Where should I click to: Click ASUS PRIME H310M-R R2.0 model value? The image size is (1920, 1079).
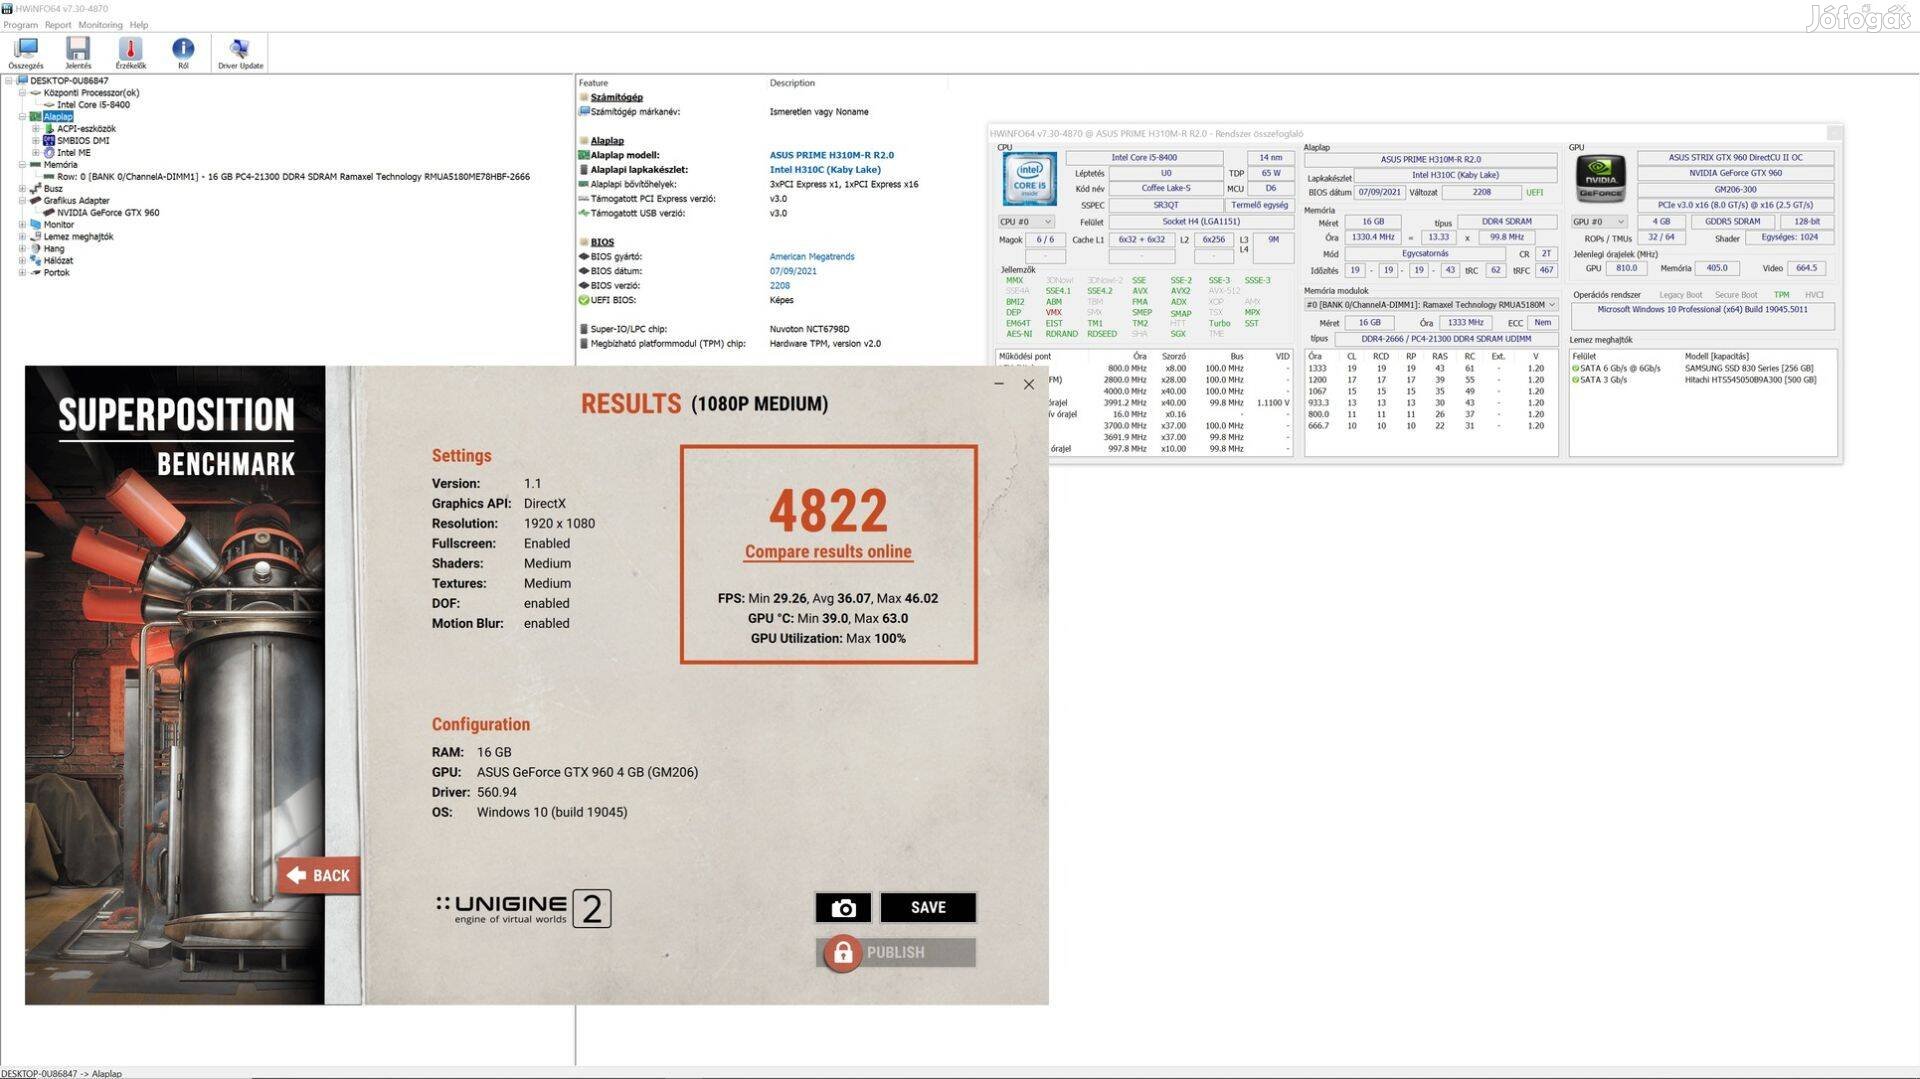(832, 155)
